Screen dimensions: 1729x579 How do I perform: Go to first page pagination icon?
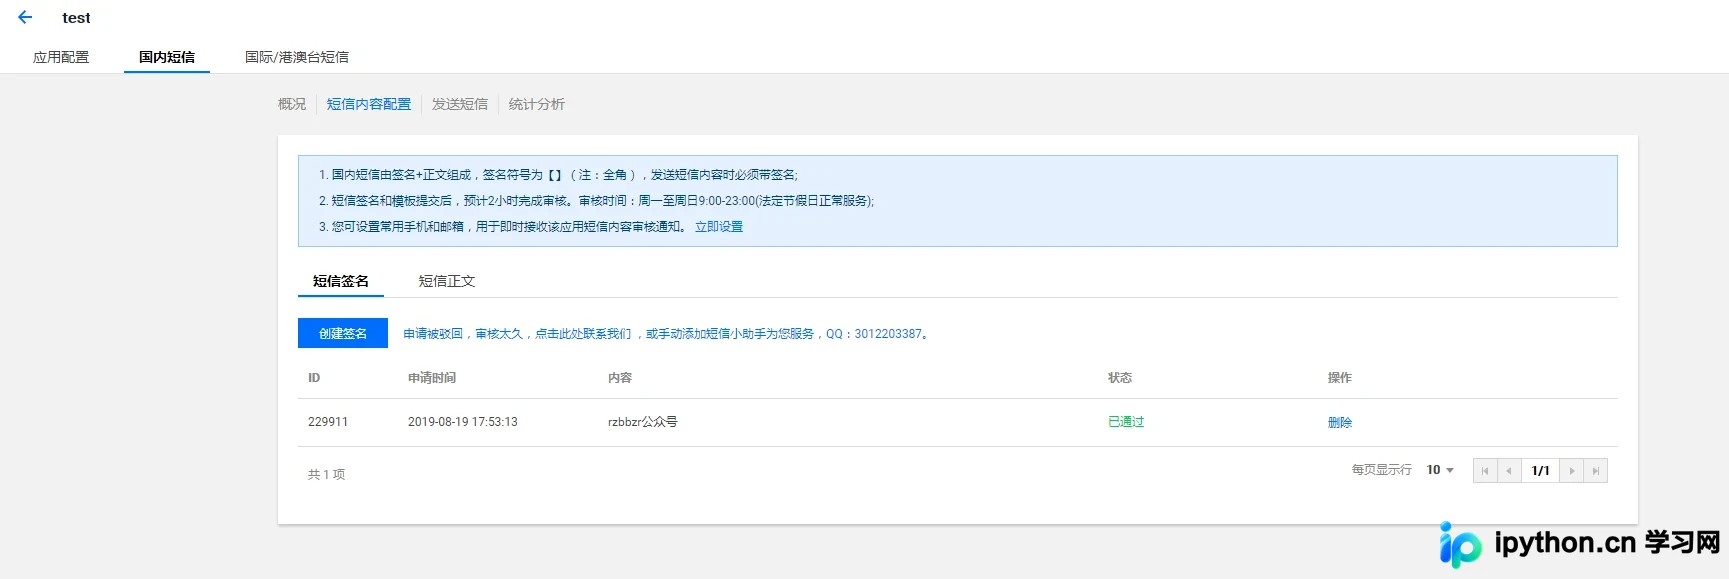pos(1485,471)
